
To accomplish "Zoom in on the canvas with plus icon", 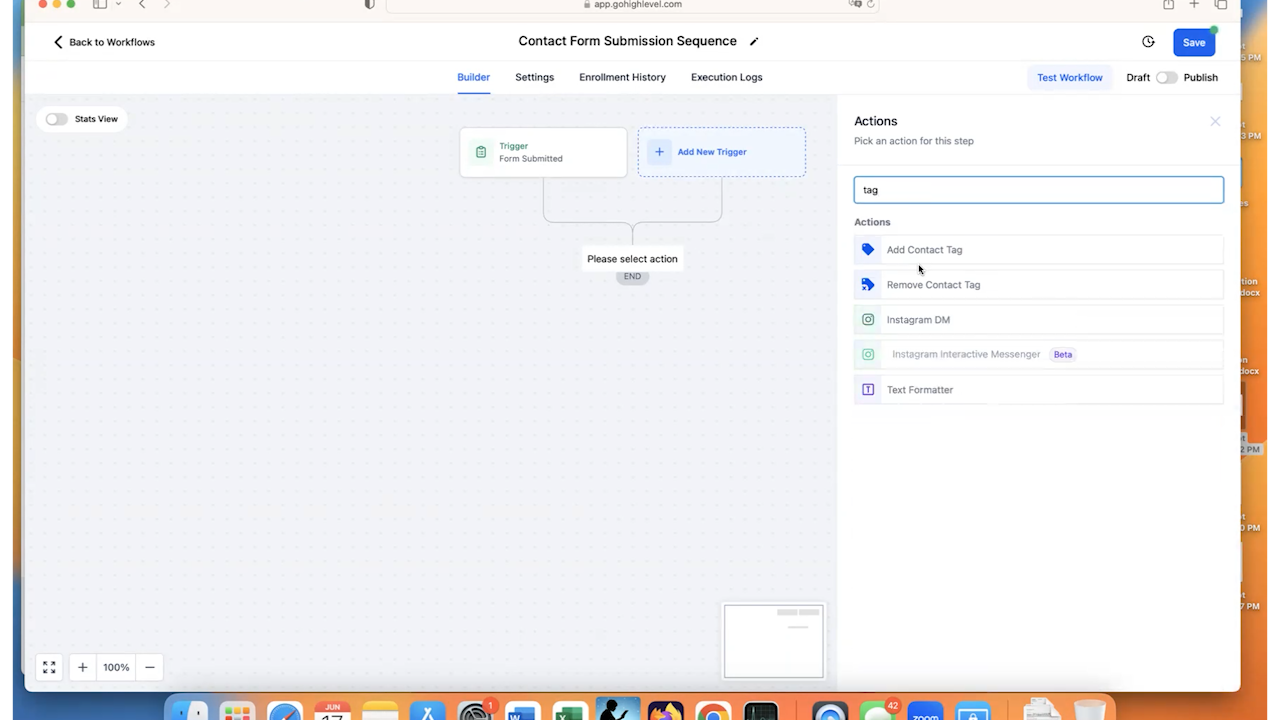I will tap(82, 667).
